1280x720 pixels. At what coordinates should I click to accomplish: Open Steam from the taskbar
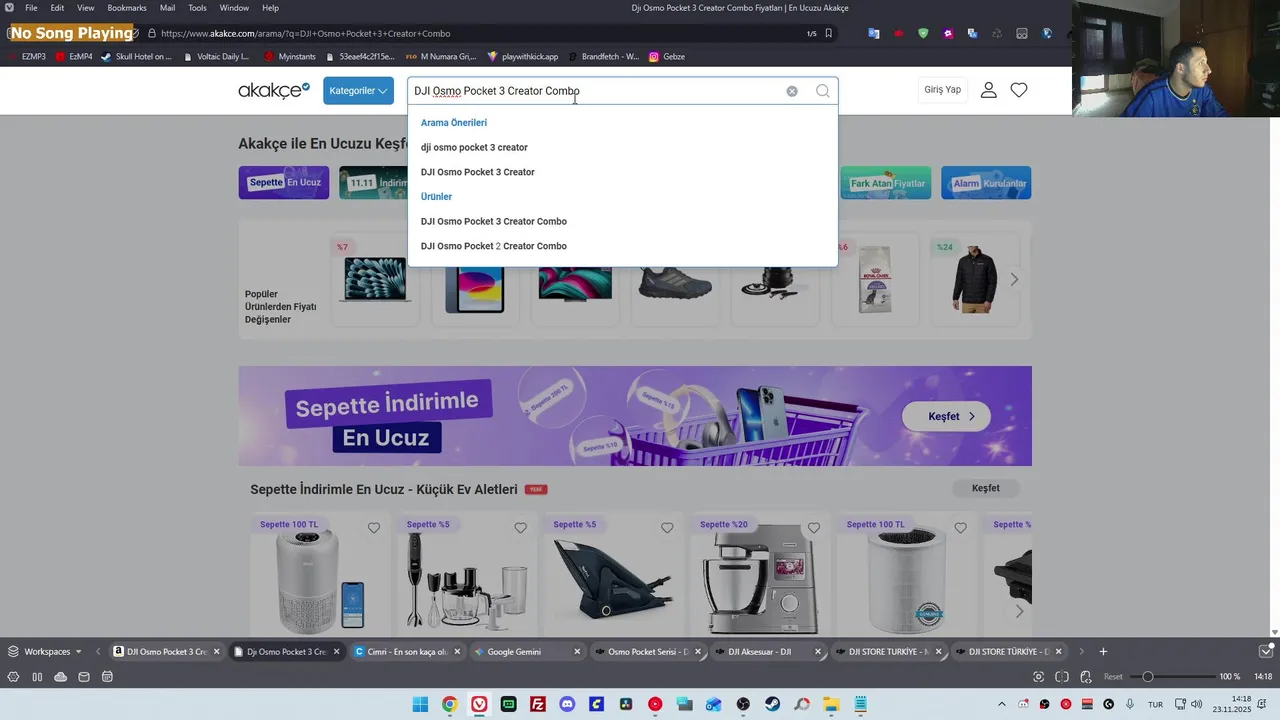pyautogui.click(x=772, y=704)
